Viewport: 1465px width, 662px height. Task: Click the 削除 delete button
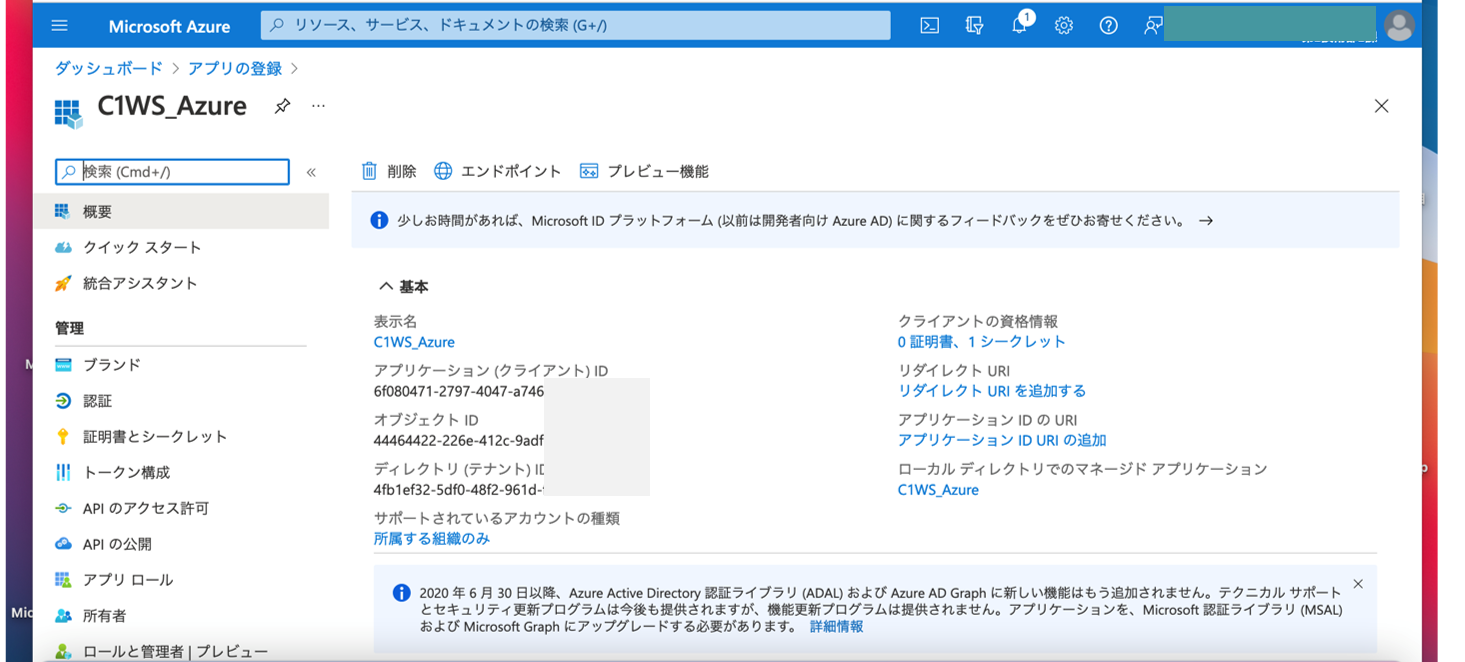[x=389, y=171]
